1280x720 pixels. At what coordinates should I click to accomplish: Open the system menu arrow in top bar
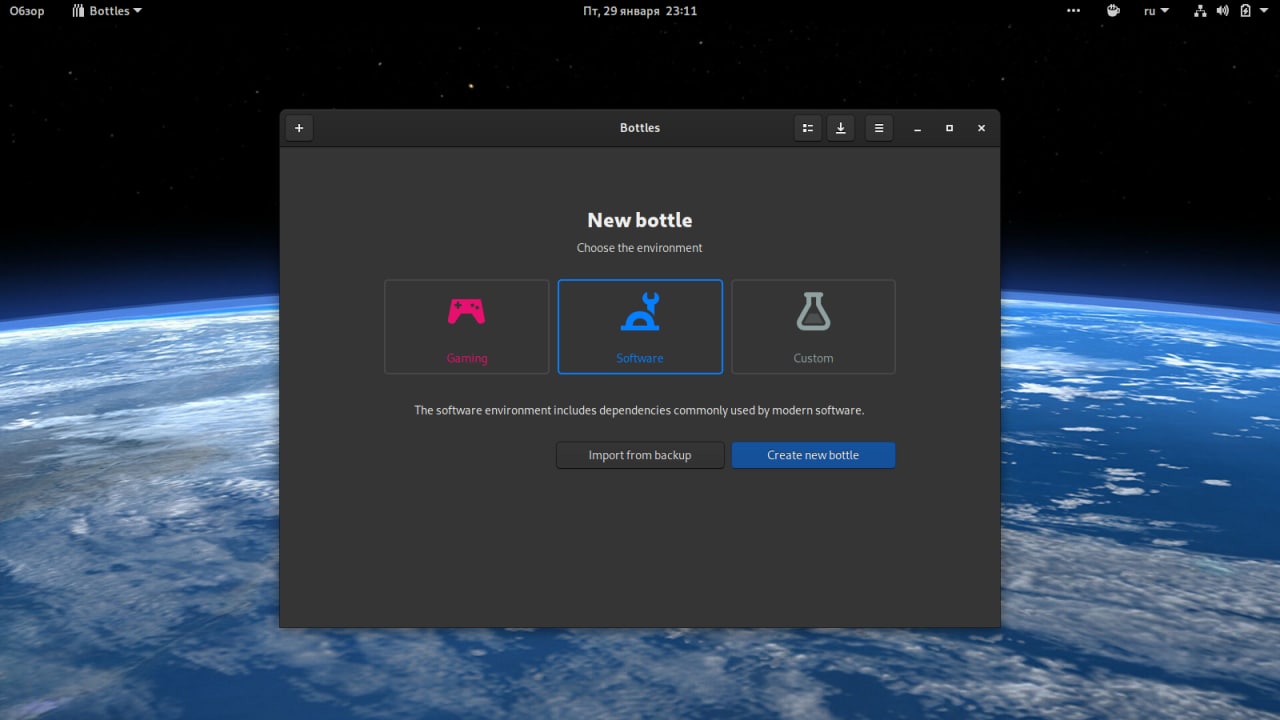coord(1266,11)
